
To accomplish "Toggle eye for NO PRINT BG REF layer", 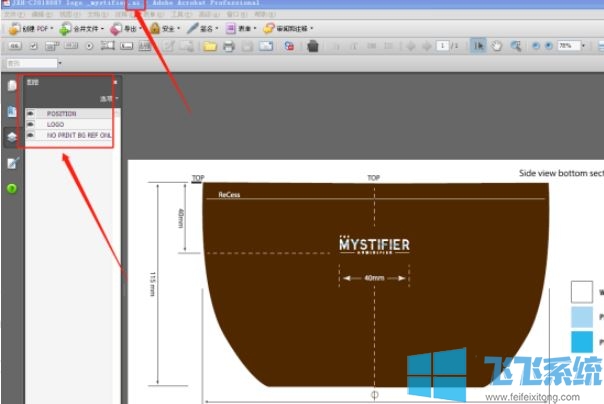I will pos(30,134).
